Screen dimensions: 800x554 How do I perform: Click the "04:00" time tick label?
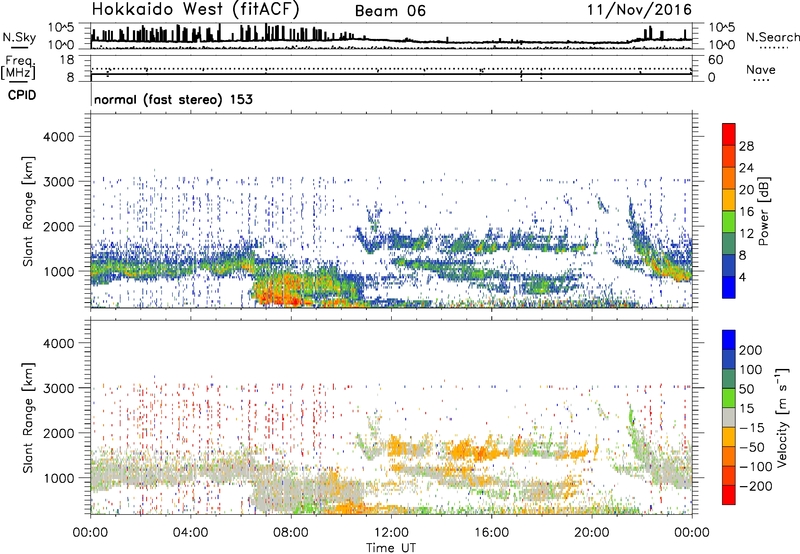(190, 533)
